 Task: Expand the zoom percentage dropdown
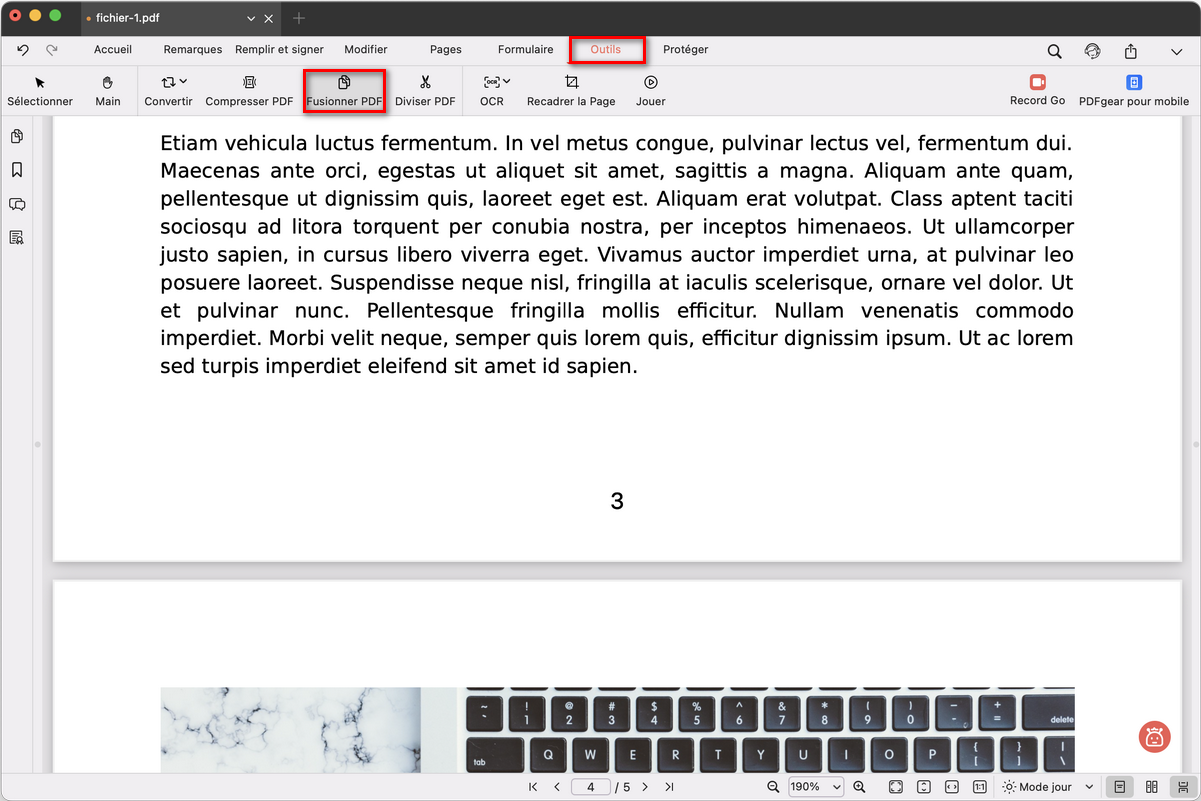point(814,787)
